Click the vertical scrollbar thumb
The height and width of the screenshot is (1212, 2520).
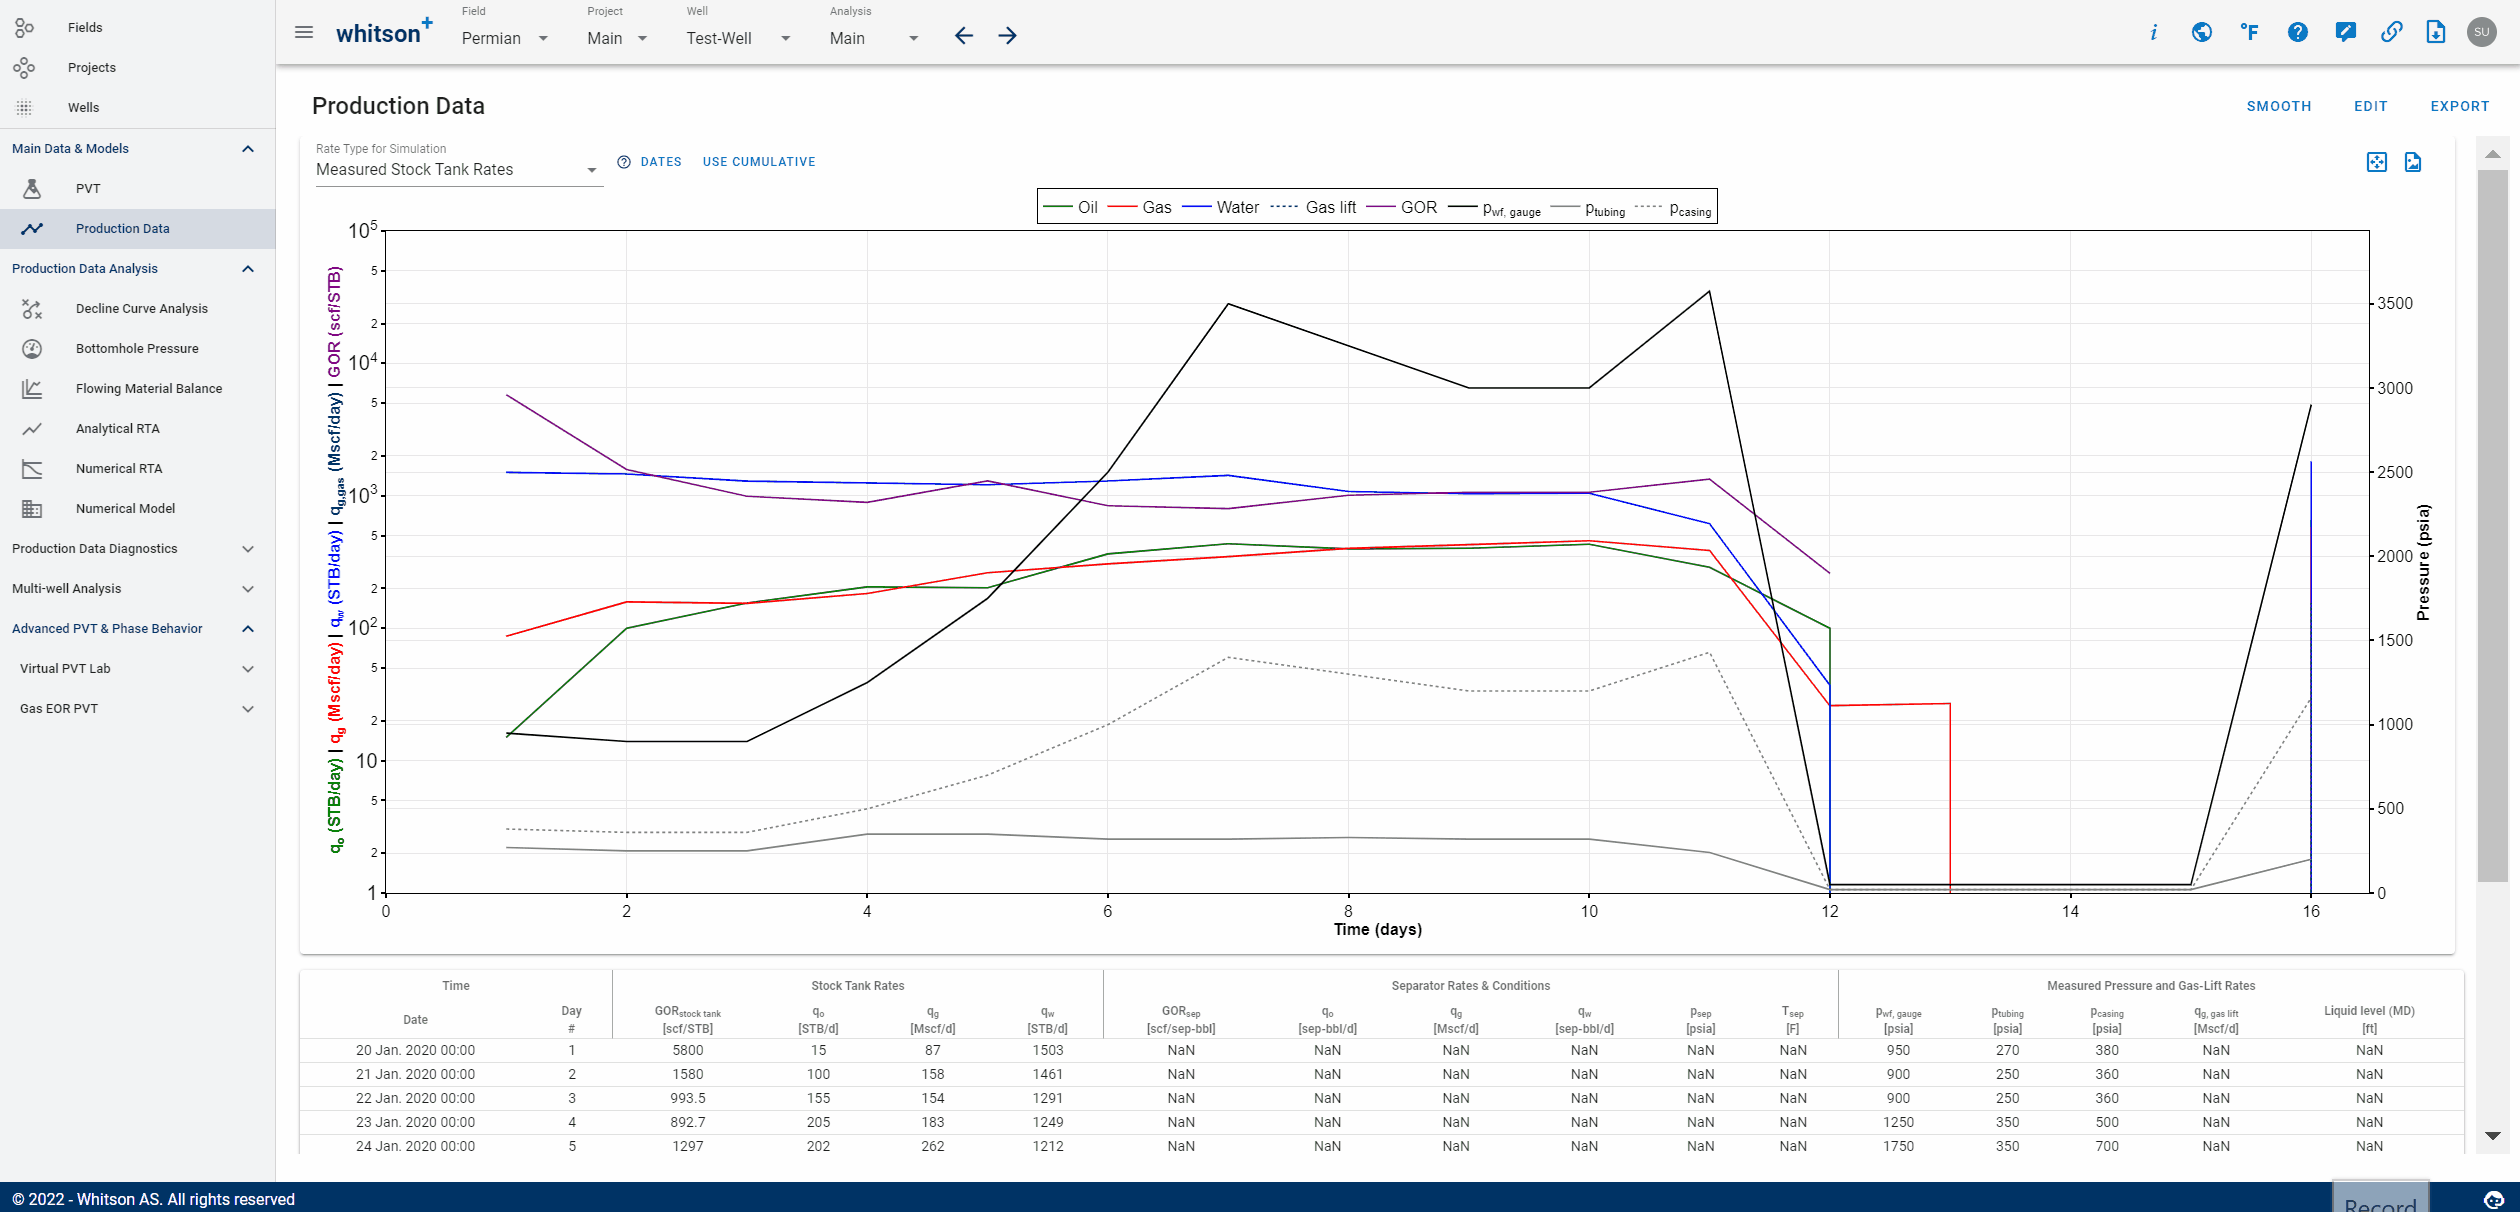point(2492,525)
